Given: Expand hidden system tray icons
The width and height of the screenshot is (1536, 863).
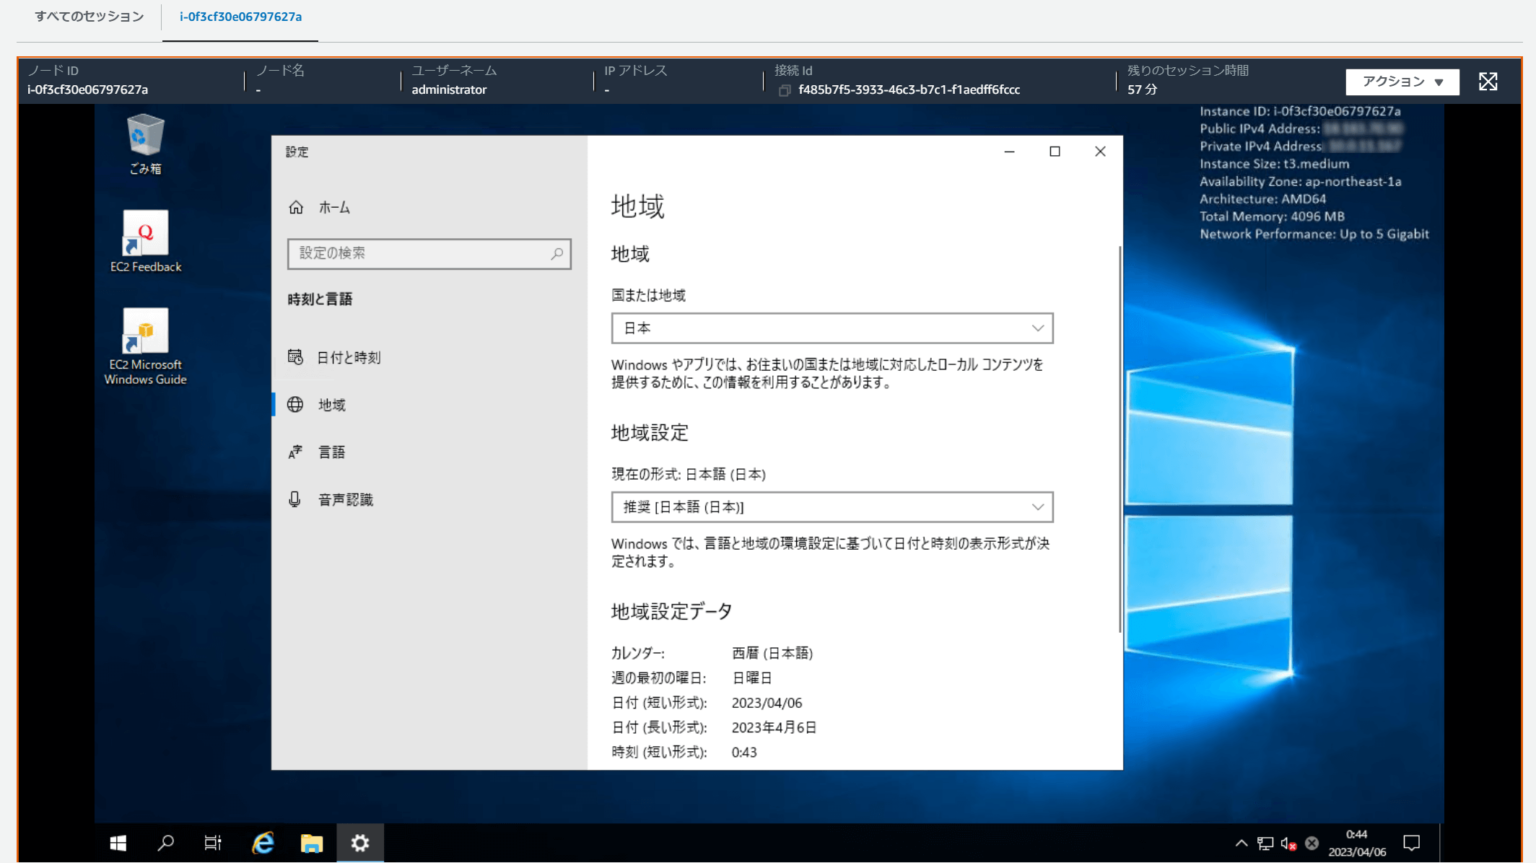Looking at the screenshot, I should tap(1240, 843).
